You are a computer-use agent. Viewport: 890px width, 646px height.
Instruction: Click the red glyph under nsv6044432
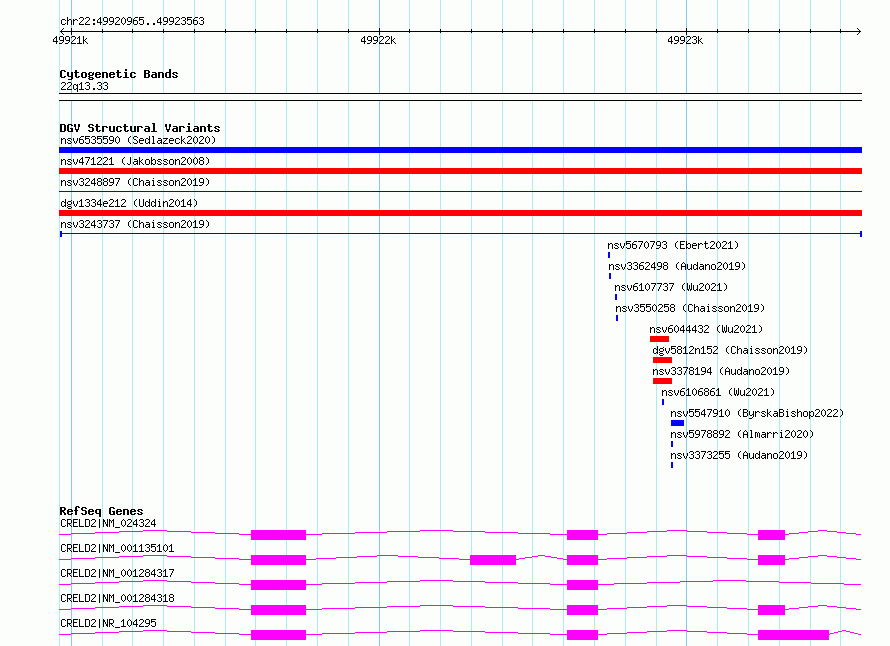coord(660,339)
